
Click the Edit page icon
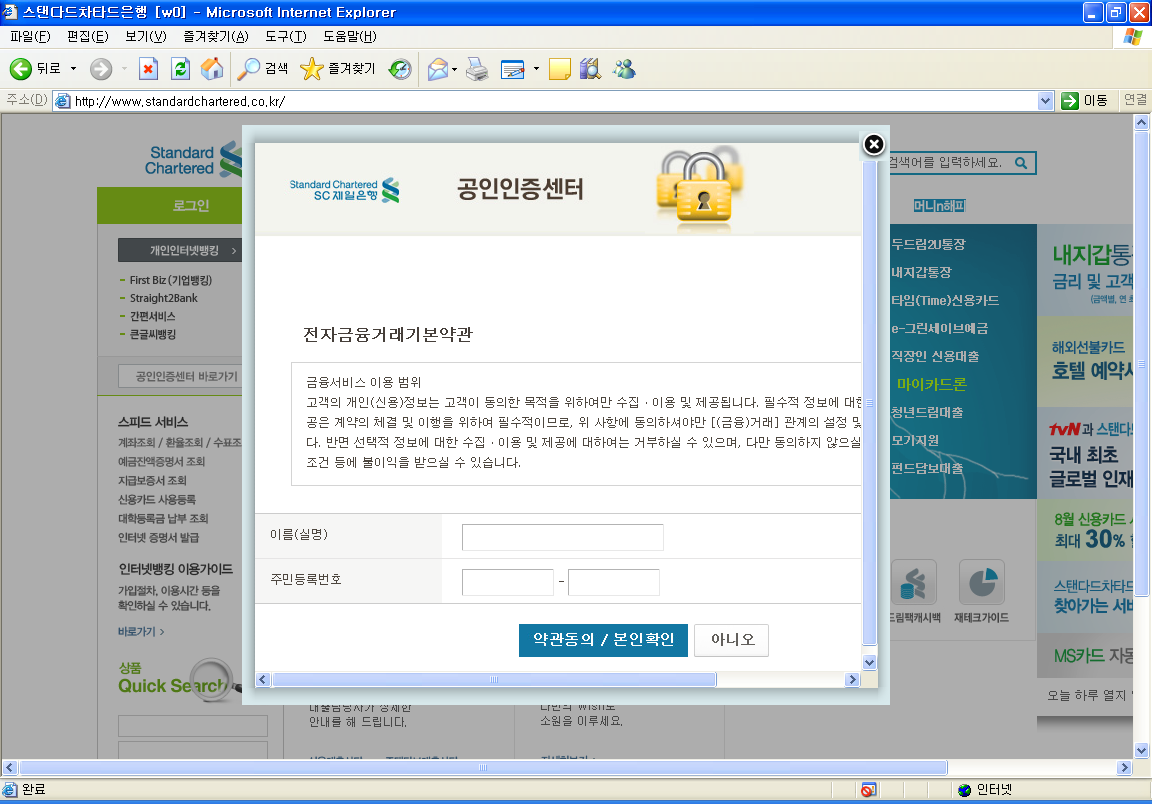click(513, 69)
